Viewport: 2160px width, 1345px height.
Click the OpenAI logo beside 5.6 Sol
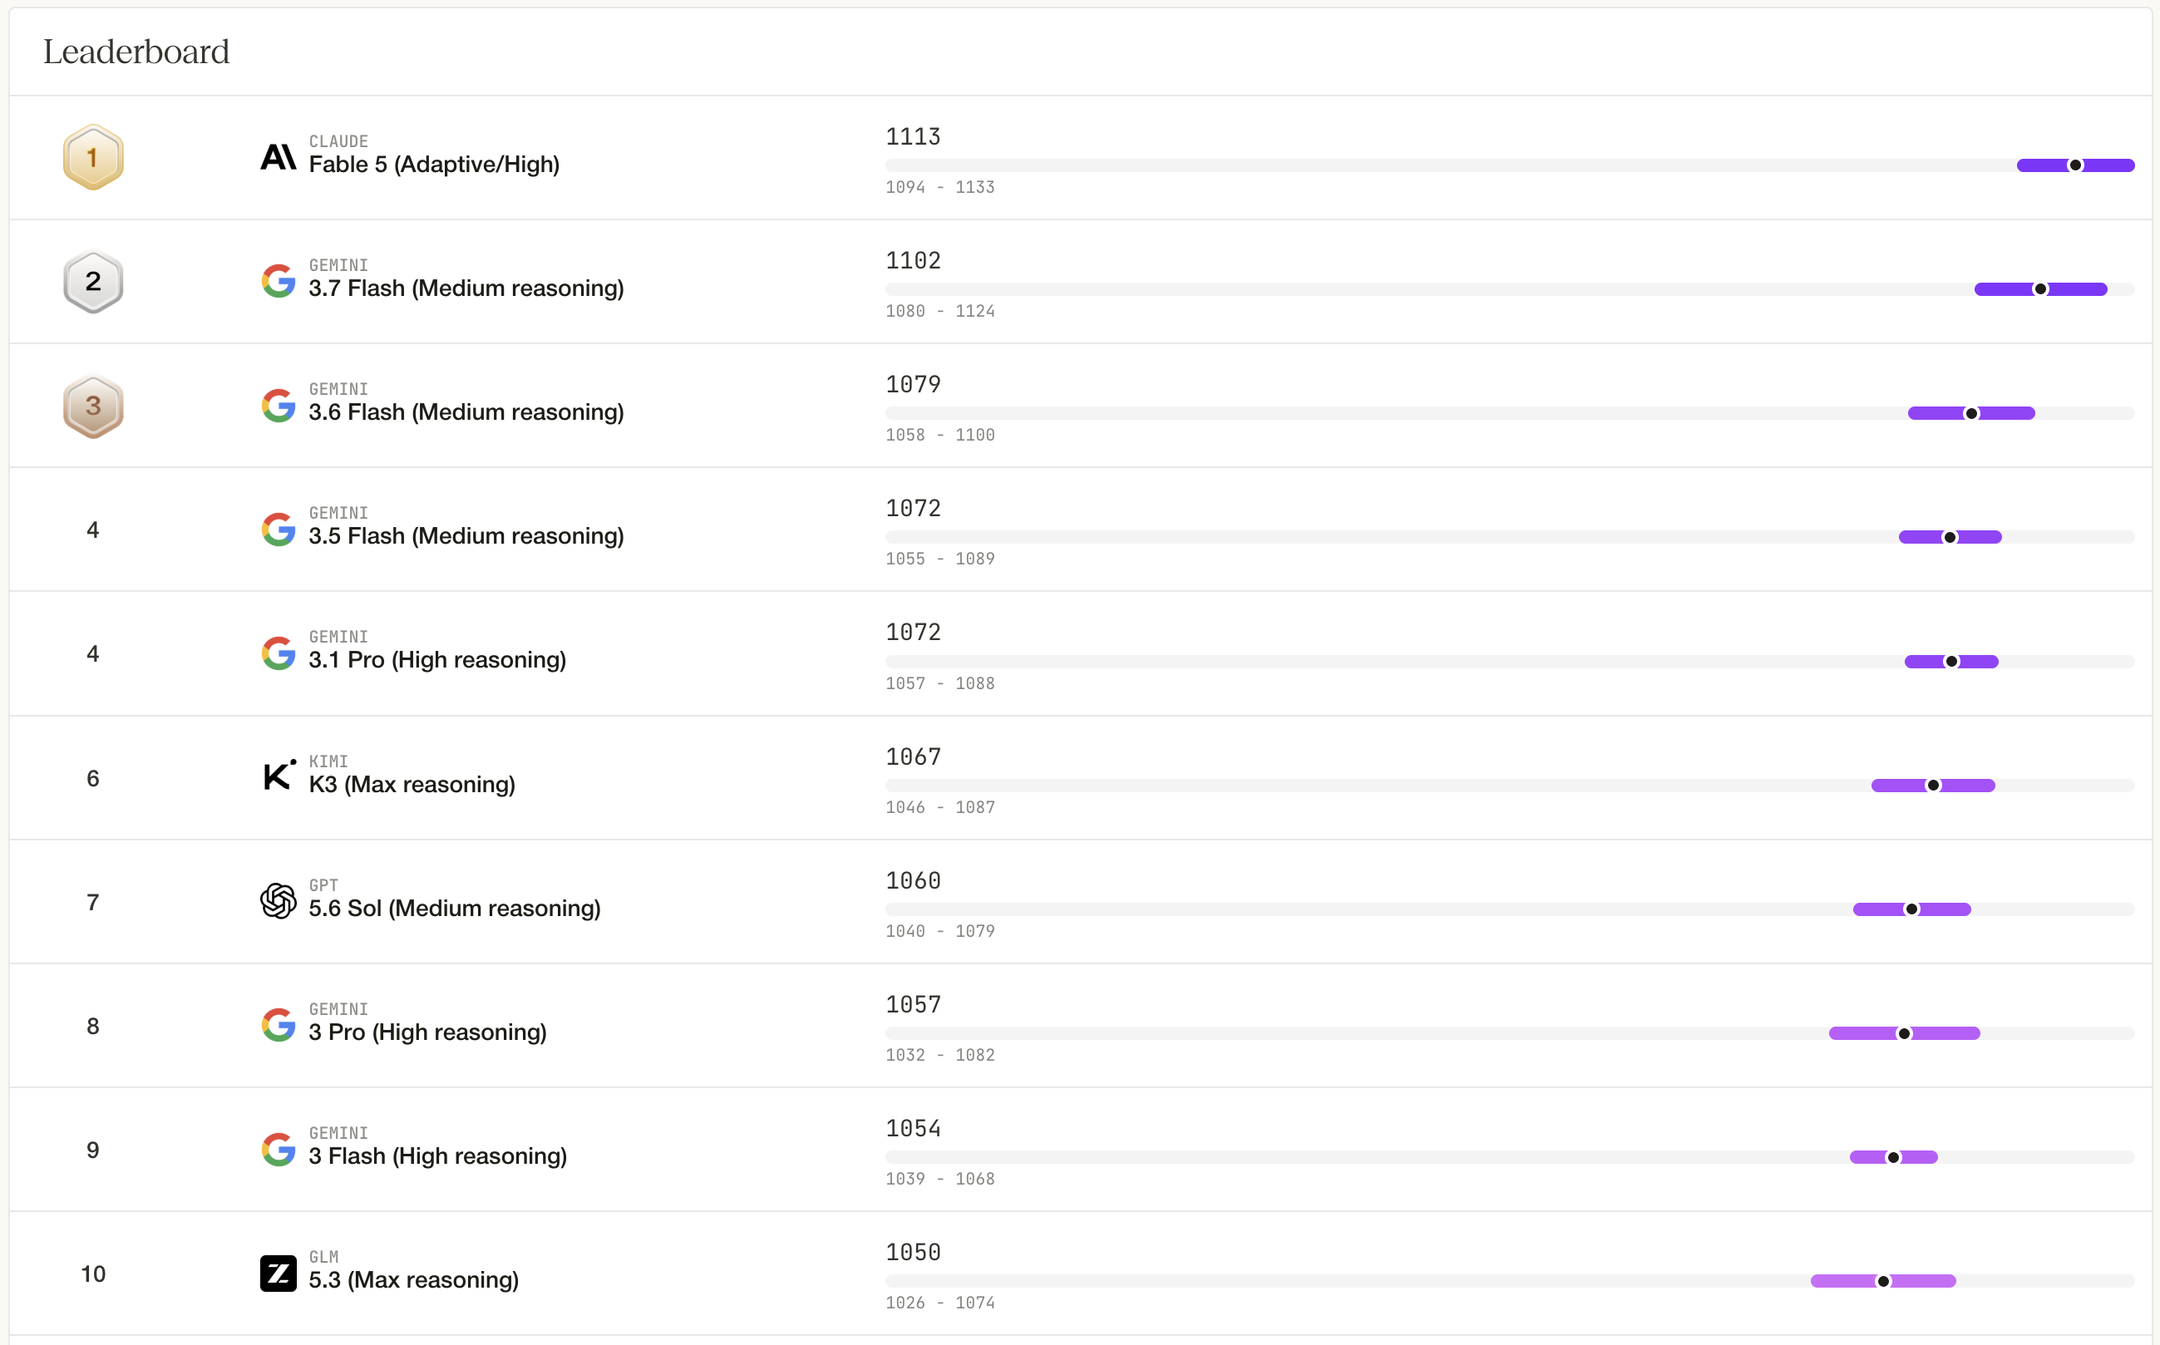(278, 901)
